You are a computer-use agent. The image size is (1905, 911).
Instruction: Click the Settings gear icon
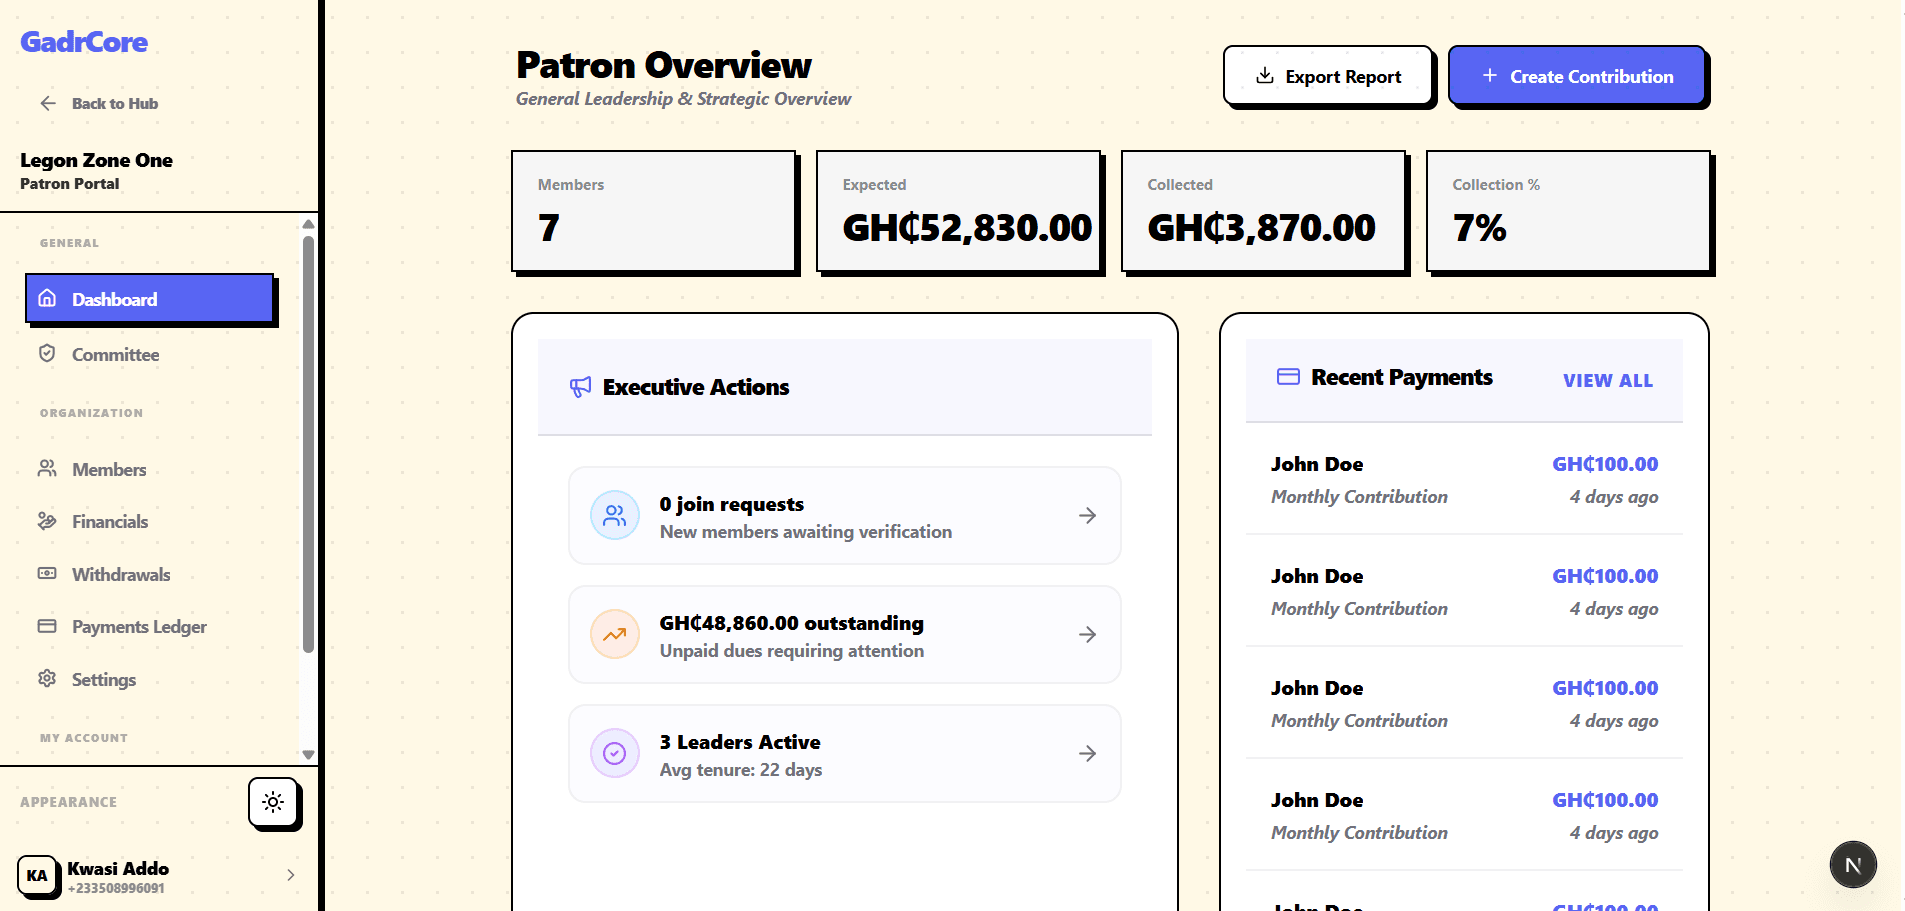tap(47, 678)
